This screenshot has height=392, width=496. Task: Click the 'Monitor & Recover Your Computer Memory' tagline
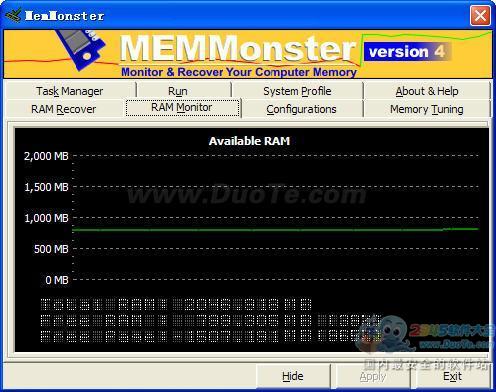[239, 72]
